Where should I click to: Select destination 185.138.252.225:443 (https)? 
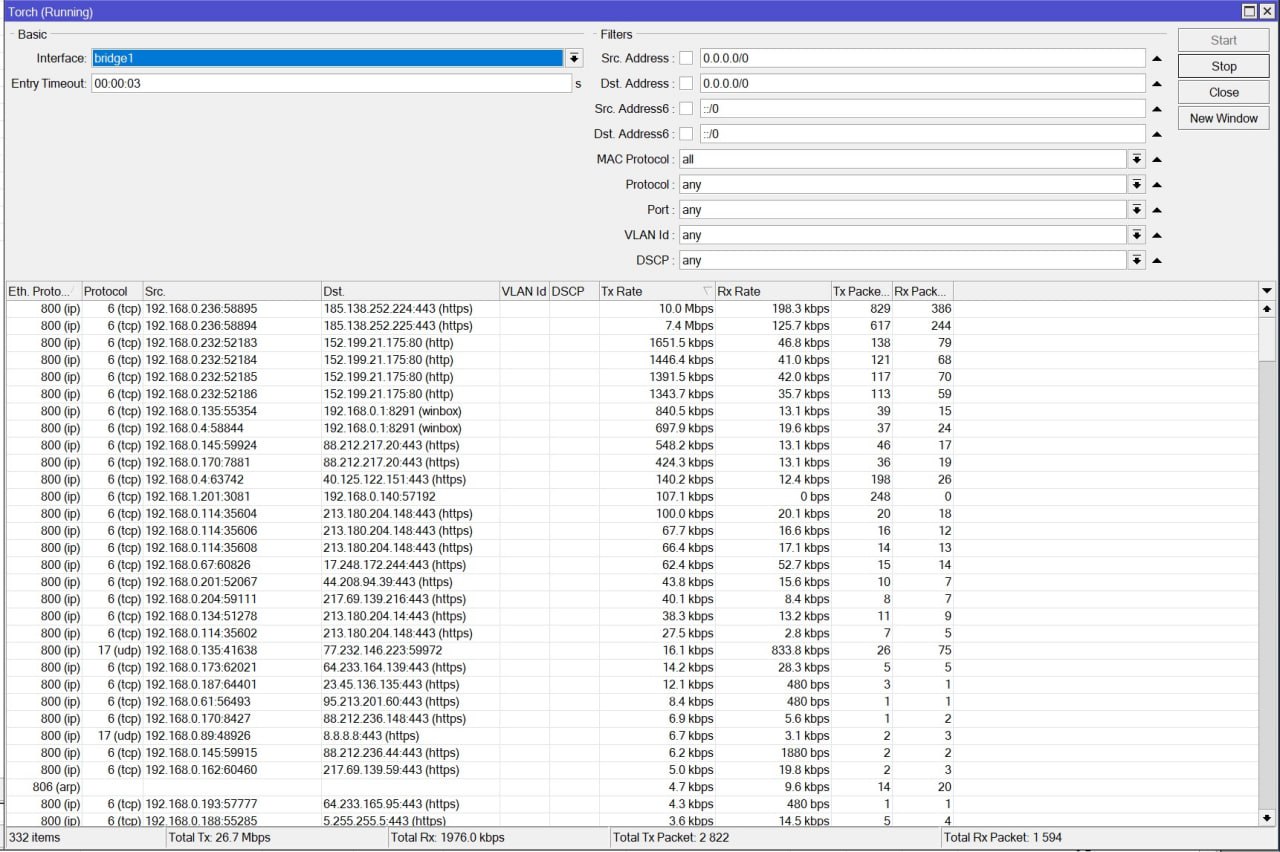pos(398,326)
